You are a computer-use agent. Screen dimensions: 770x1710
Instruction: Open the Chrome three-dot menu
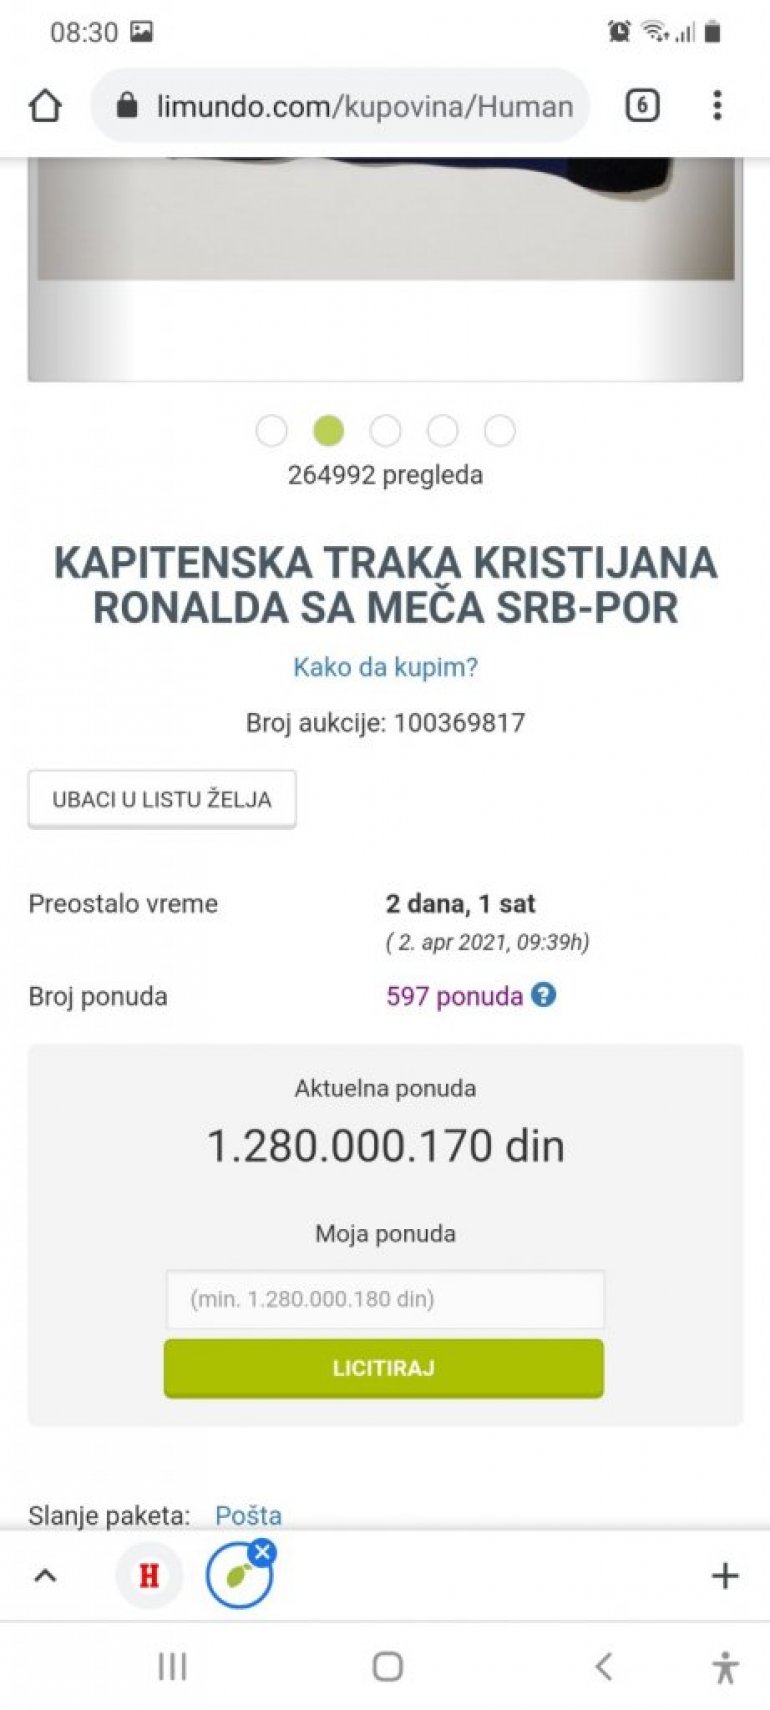point(717,105)
